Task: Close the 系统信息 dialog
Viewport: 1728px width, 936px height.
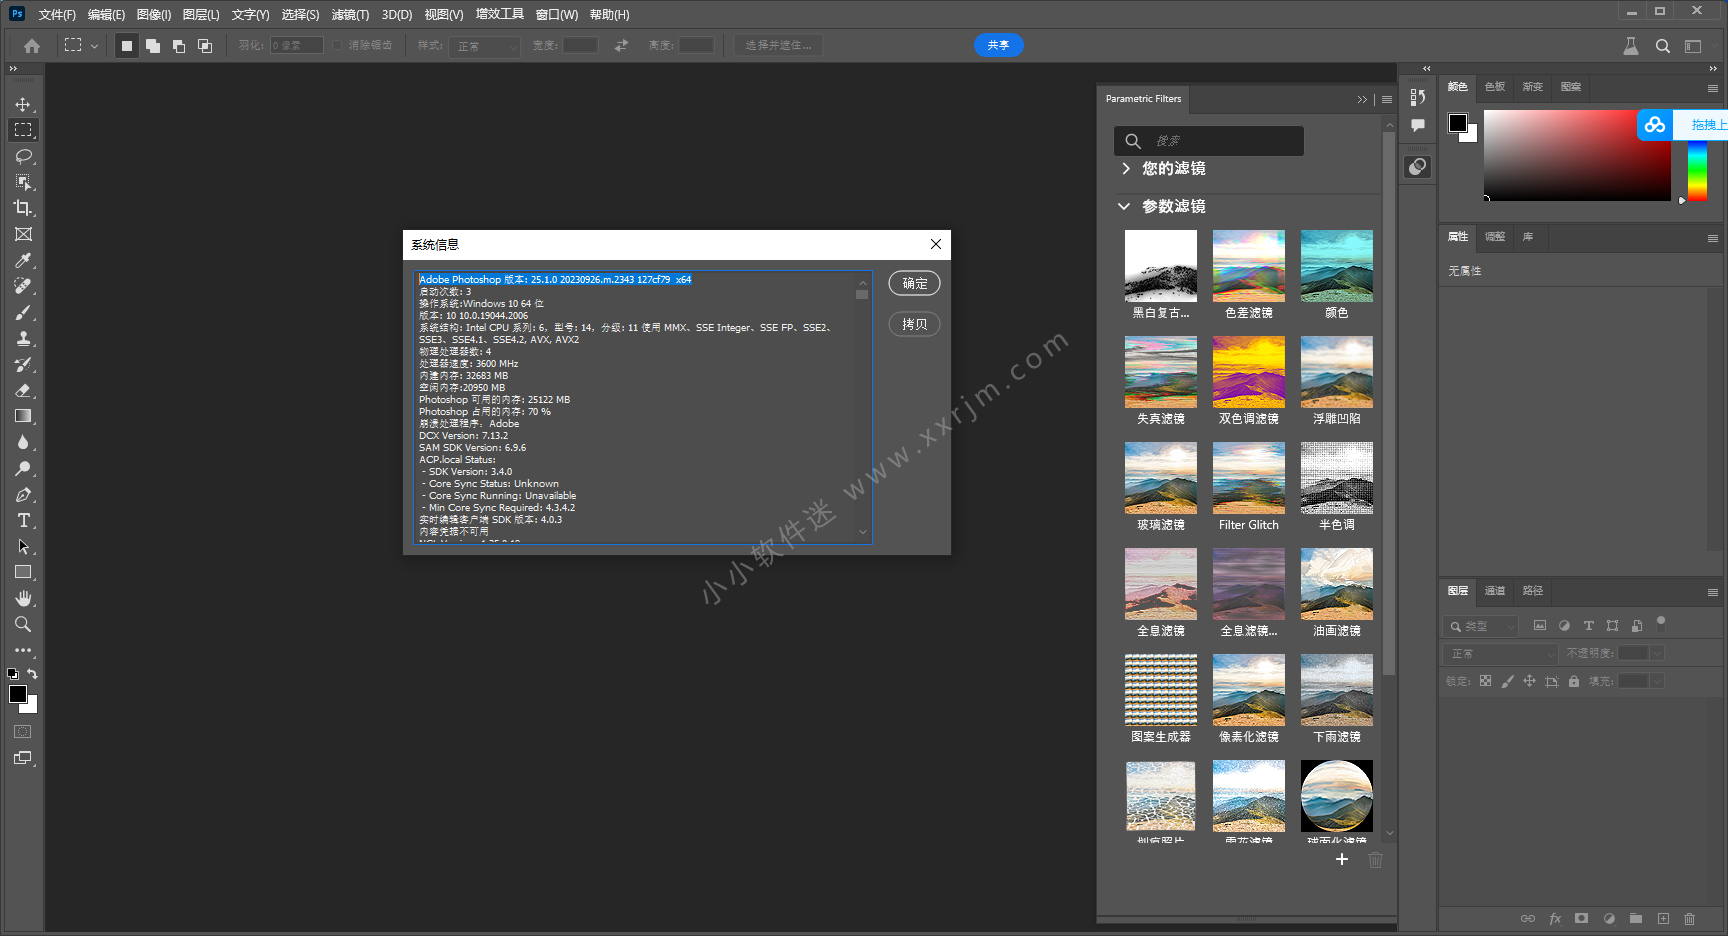Action: (x=936, y=244)
